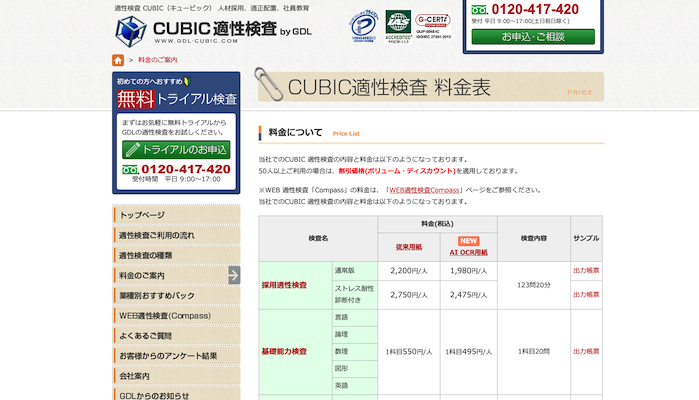Image resolution: width=699 pixels, height=400 pixels.
Task: Click the 1,980円/人 price cell
Action: click(469, 271)
